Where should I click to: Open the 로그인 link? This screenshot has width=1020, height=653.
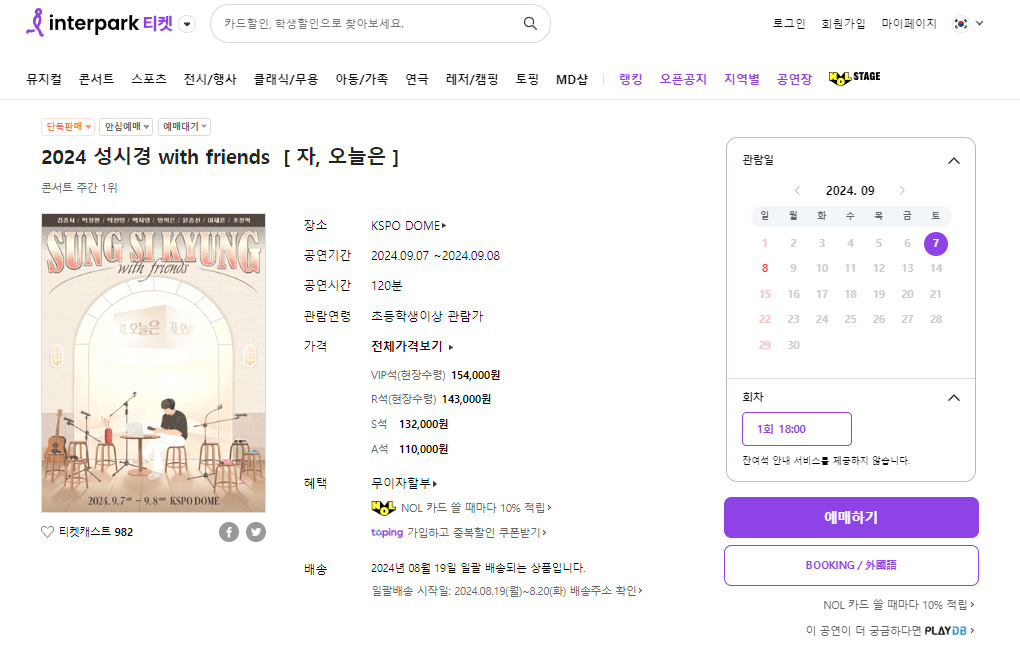point(788,23)
